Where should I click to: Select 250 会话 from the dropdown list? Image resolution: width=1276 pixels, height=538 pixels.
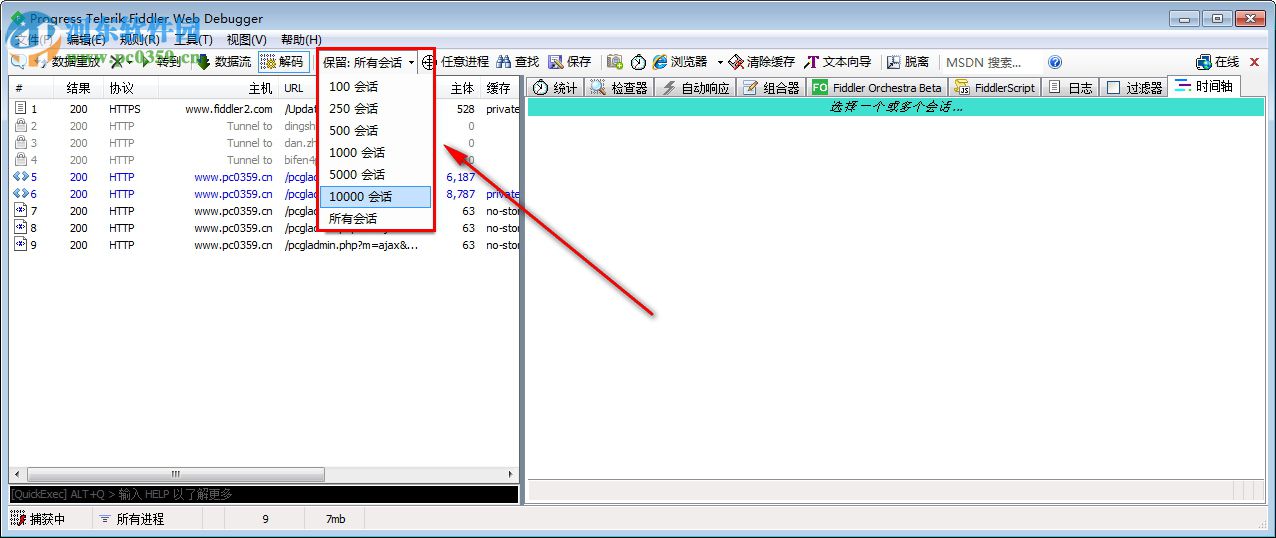tap(376, 109)
